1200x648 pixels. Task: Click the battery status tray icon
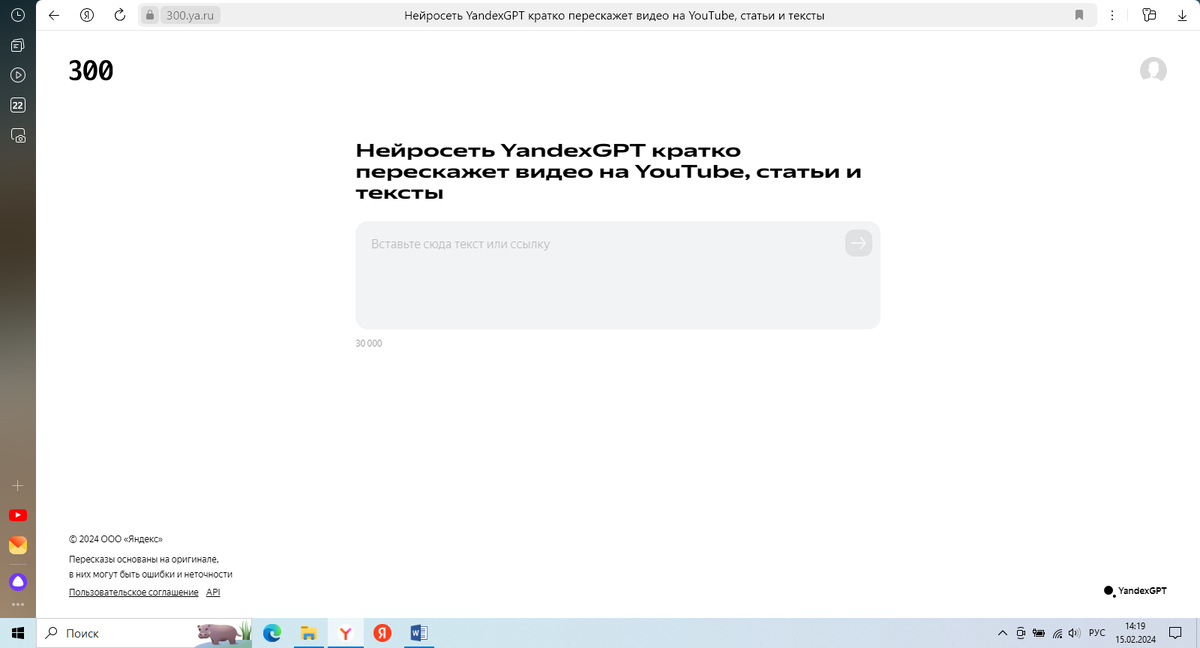click(x=1039, y=633)
